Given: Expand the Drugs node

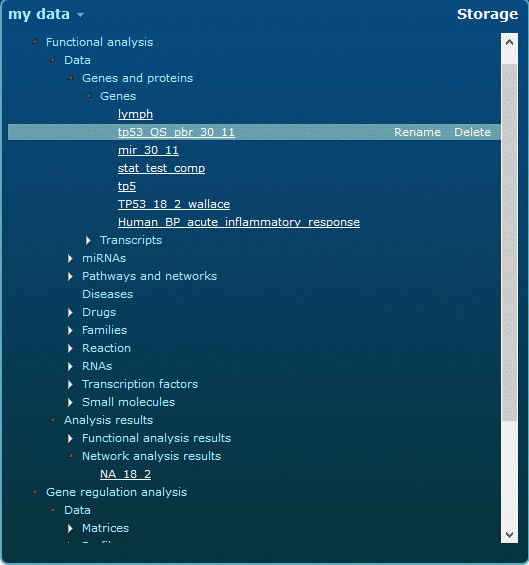Looking at the screenshot, I should coord(70,312).
